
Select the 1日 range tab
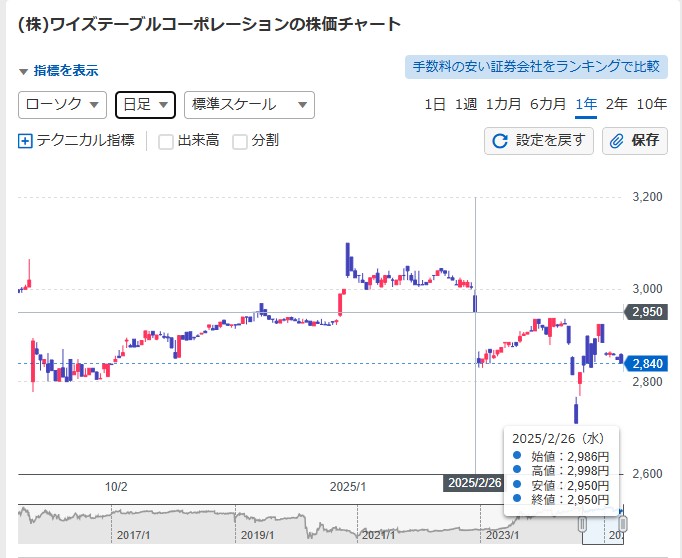(x=435, y=104)
